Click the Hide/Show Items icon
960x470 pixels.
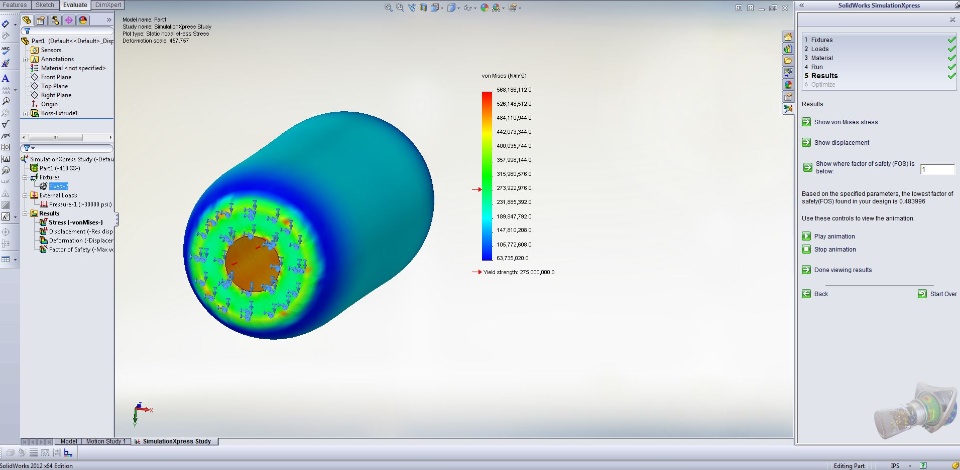468,7
